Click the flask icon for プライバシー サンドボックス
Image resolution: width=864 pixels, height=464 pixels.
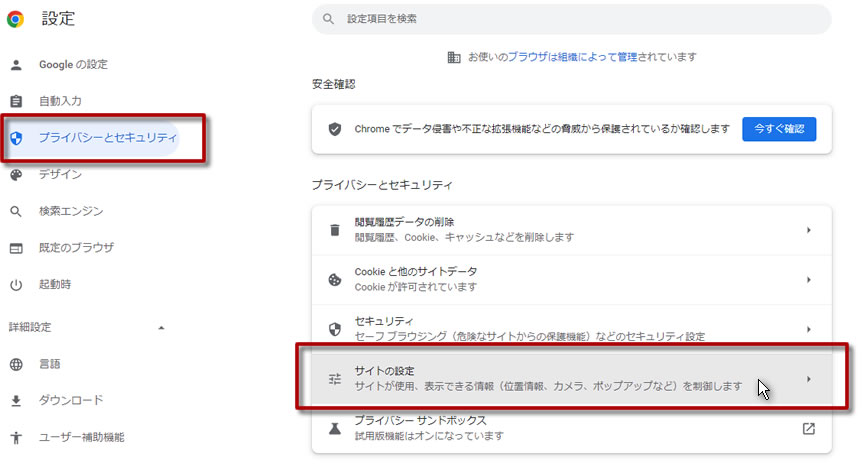click(334, 429)
